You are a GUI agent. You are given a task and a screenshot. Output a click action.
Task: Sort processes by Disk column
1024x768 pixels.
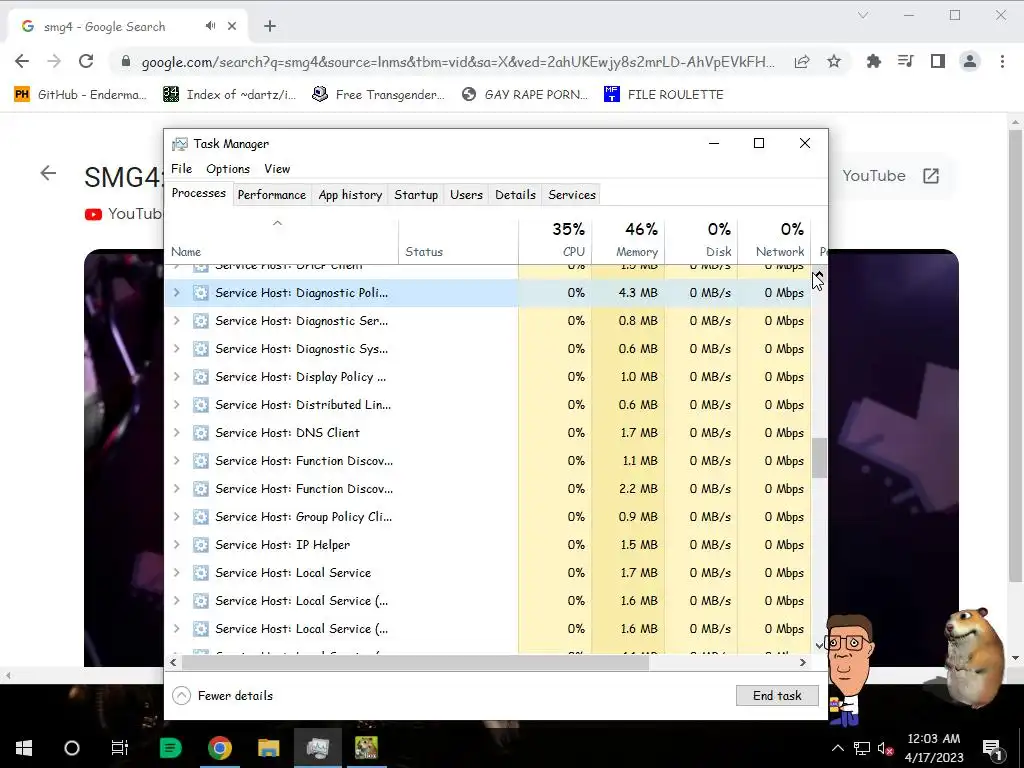[x=701, y=240]
